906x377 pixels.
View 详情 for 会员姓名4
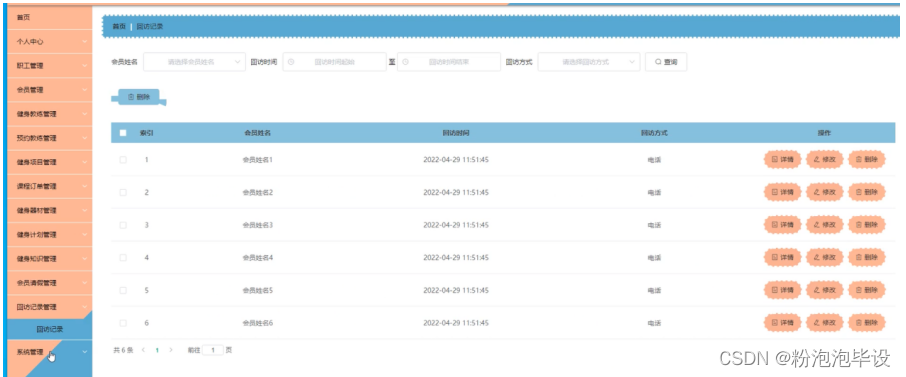coord(782,257)
